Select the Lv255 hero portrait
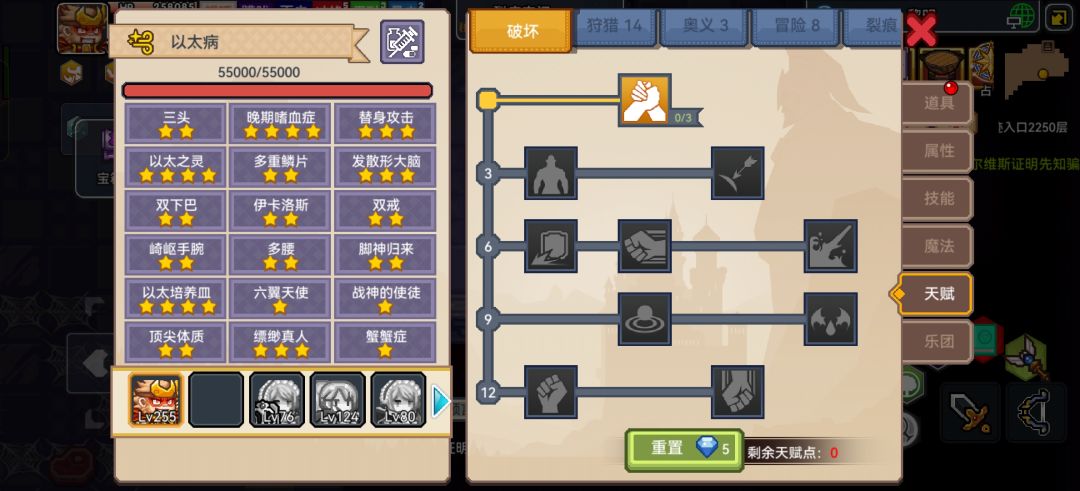Screen dimensions: 1080x491 pyautogui.click(x=157, y=400)
